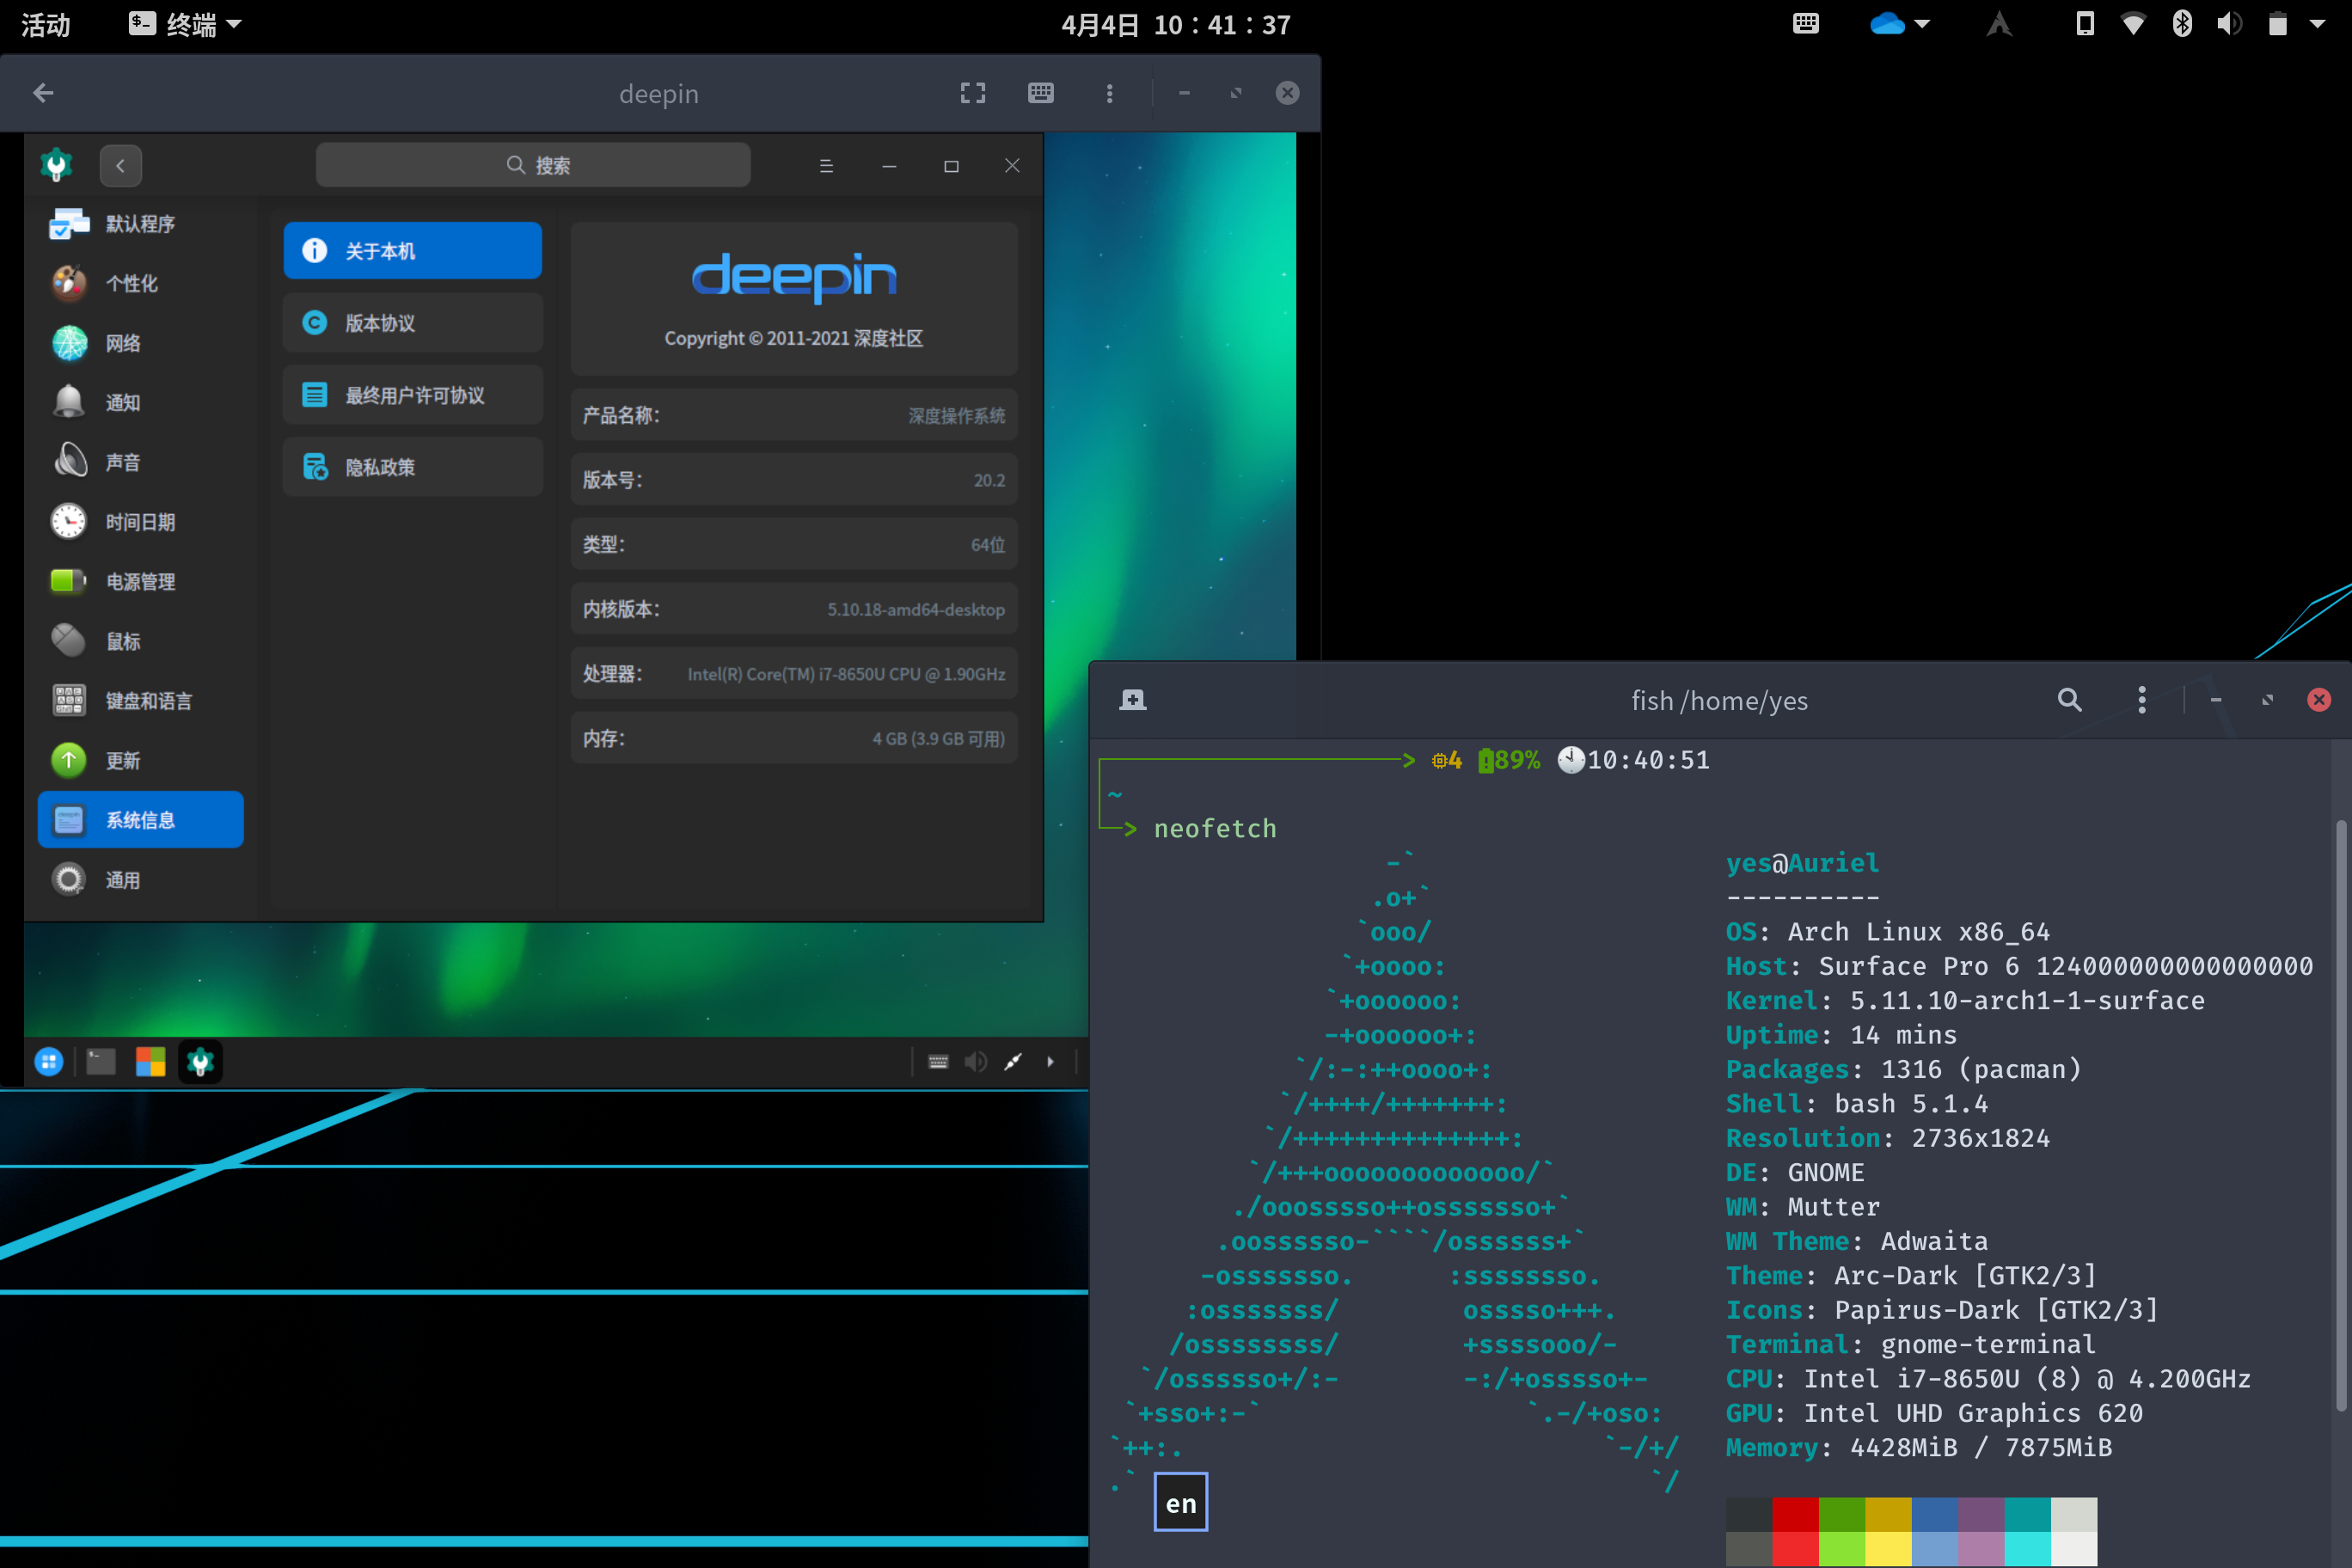Click the back chevron in control center
Screen dimensions: 2352x1568
[x=121, y=166]
